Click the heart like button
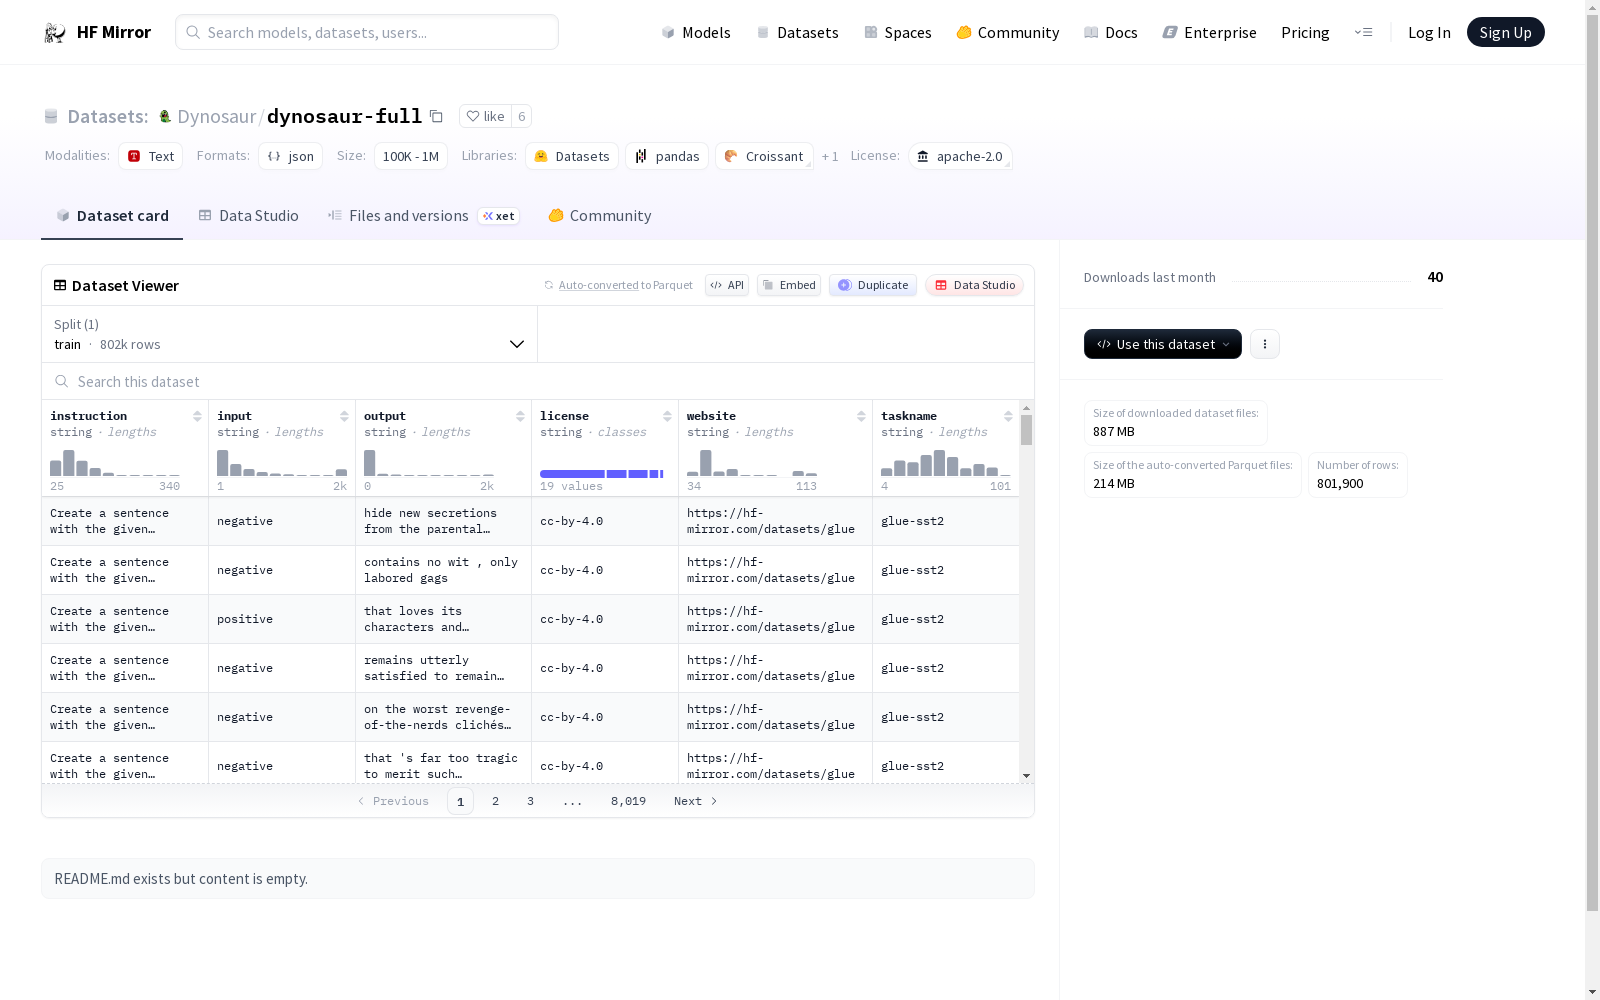1600x1000 pixels. (485, 116)
